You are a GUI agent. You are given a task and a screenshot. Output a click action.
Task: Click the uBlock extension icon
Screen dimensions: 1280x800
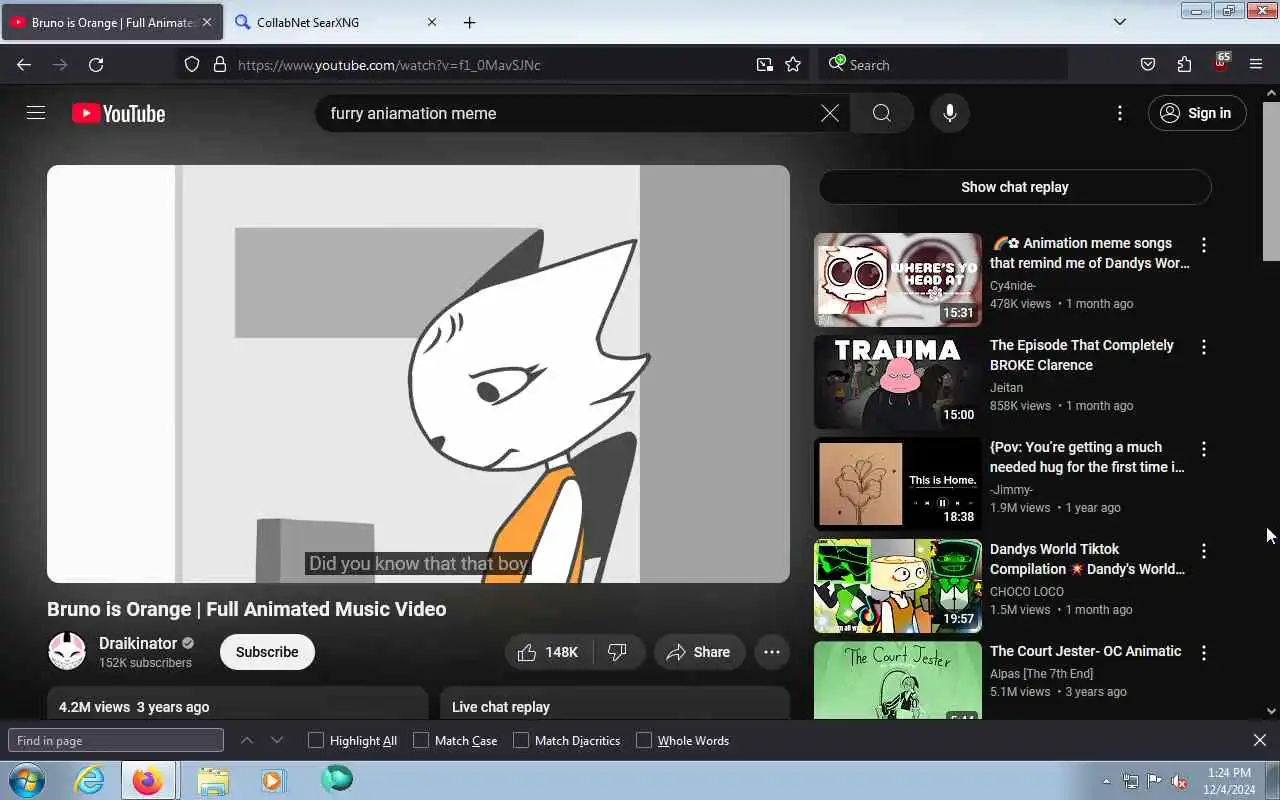point(1220,64)
